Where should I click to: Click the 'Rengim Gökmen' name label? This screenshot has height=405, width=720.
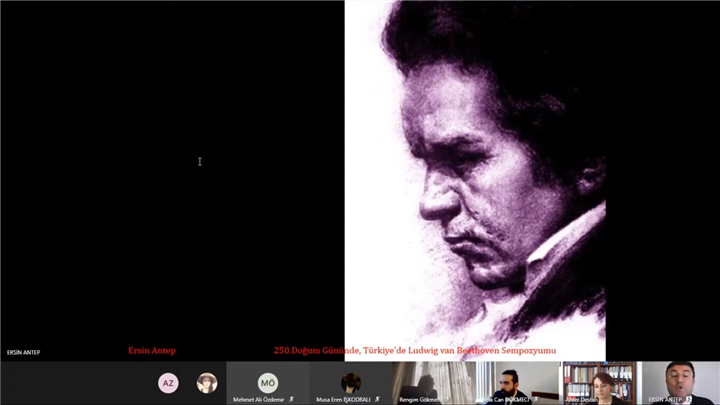[418, 399]
